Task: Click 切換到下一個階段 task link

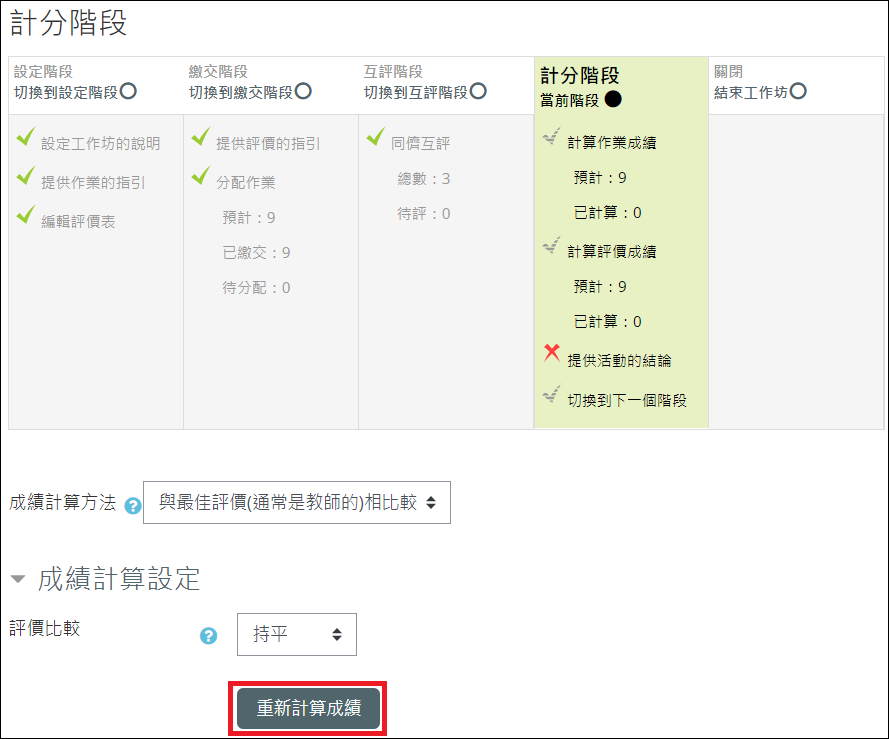Action: [627, 400]
